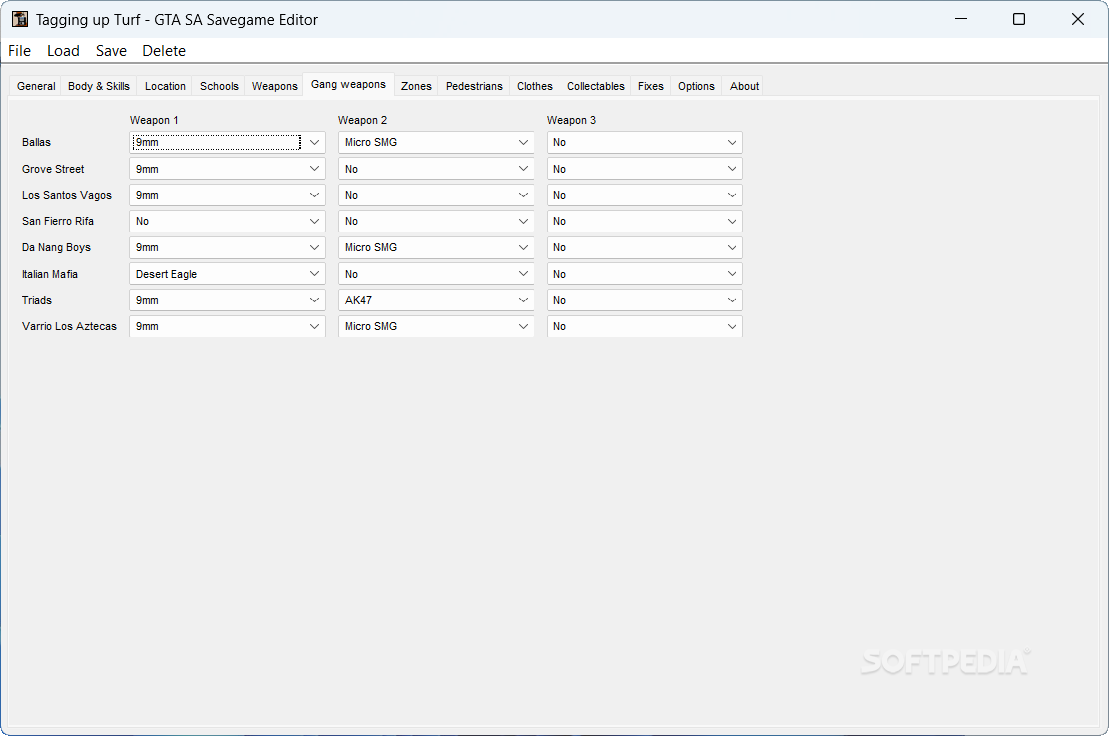Open Varrio Los Aztecas Weapon 2 dropdown
The height and width of the screenshot is (736, 1109).
coord(436,327)
